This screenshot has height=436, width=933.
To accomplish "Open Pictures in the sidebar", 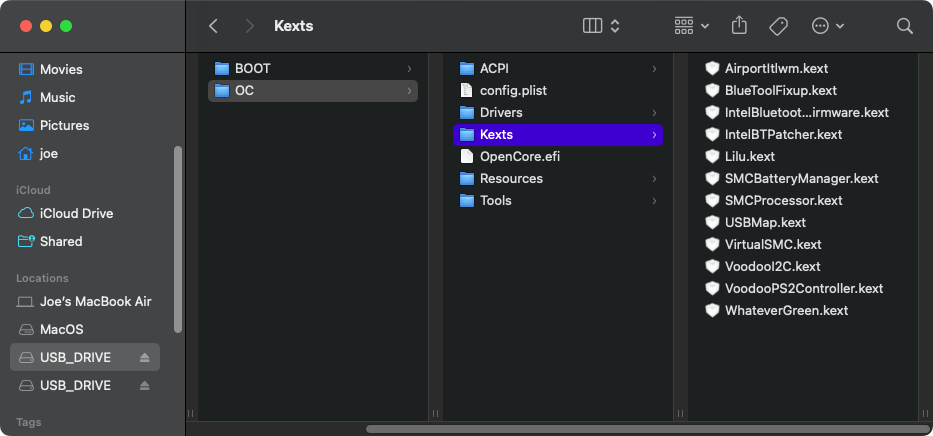I will (83, 126).
